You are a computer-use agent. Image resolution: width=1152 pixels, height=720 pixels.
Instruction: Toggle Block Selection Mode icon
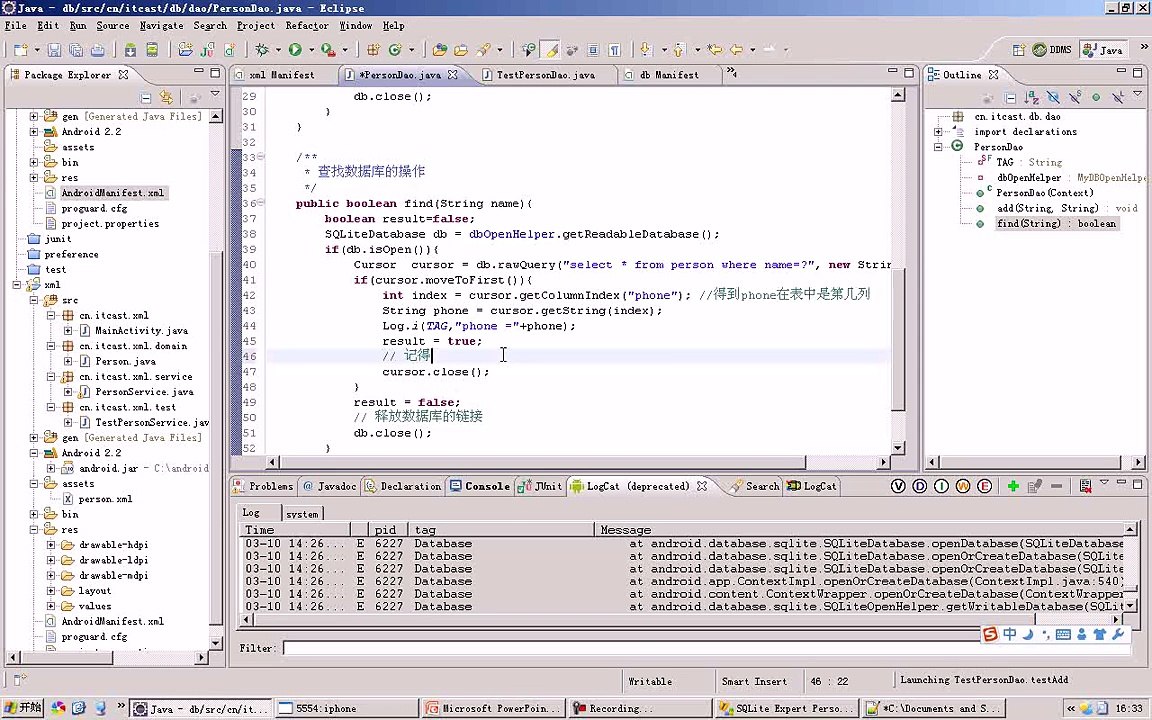coord(593,50)
